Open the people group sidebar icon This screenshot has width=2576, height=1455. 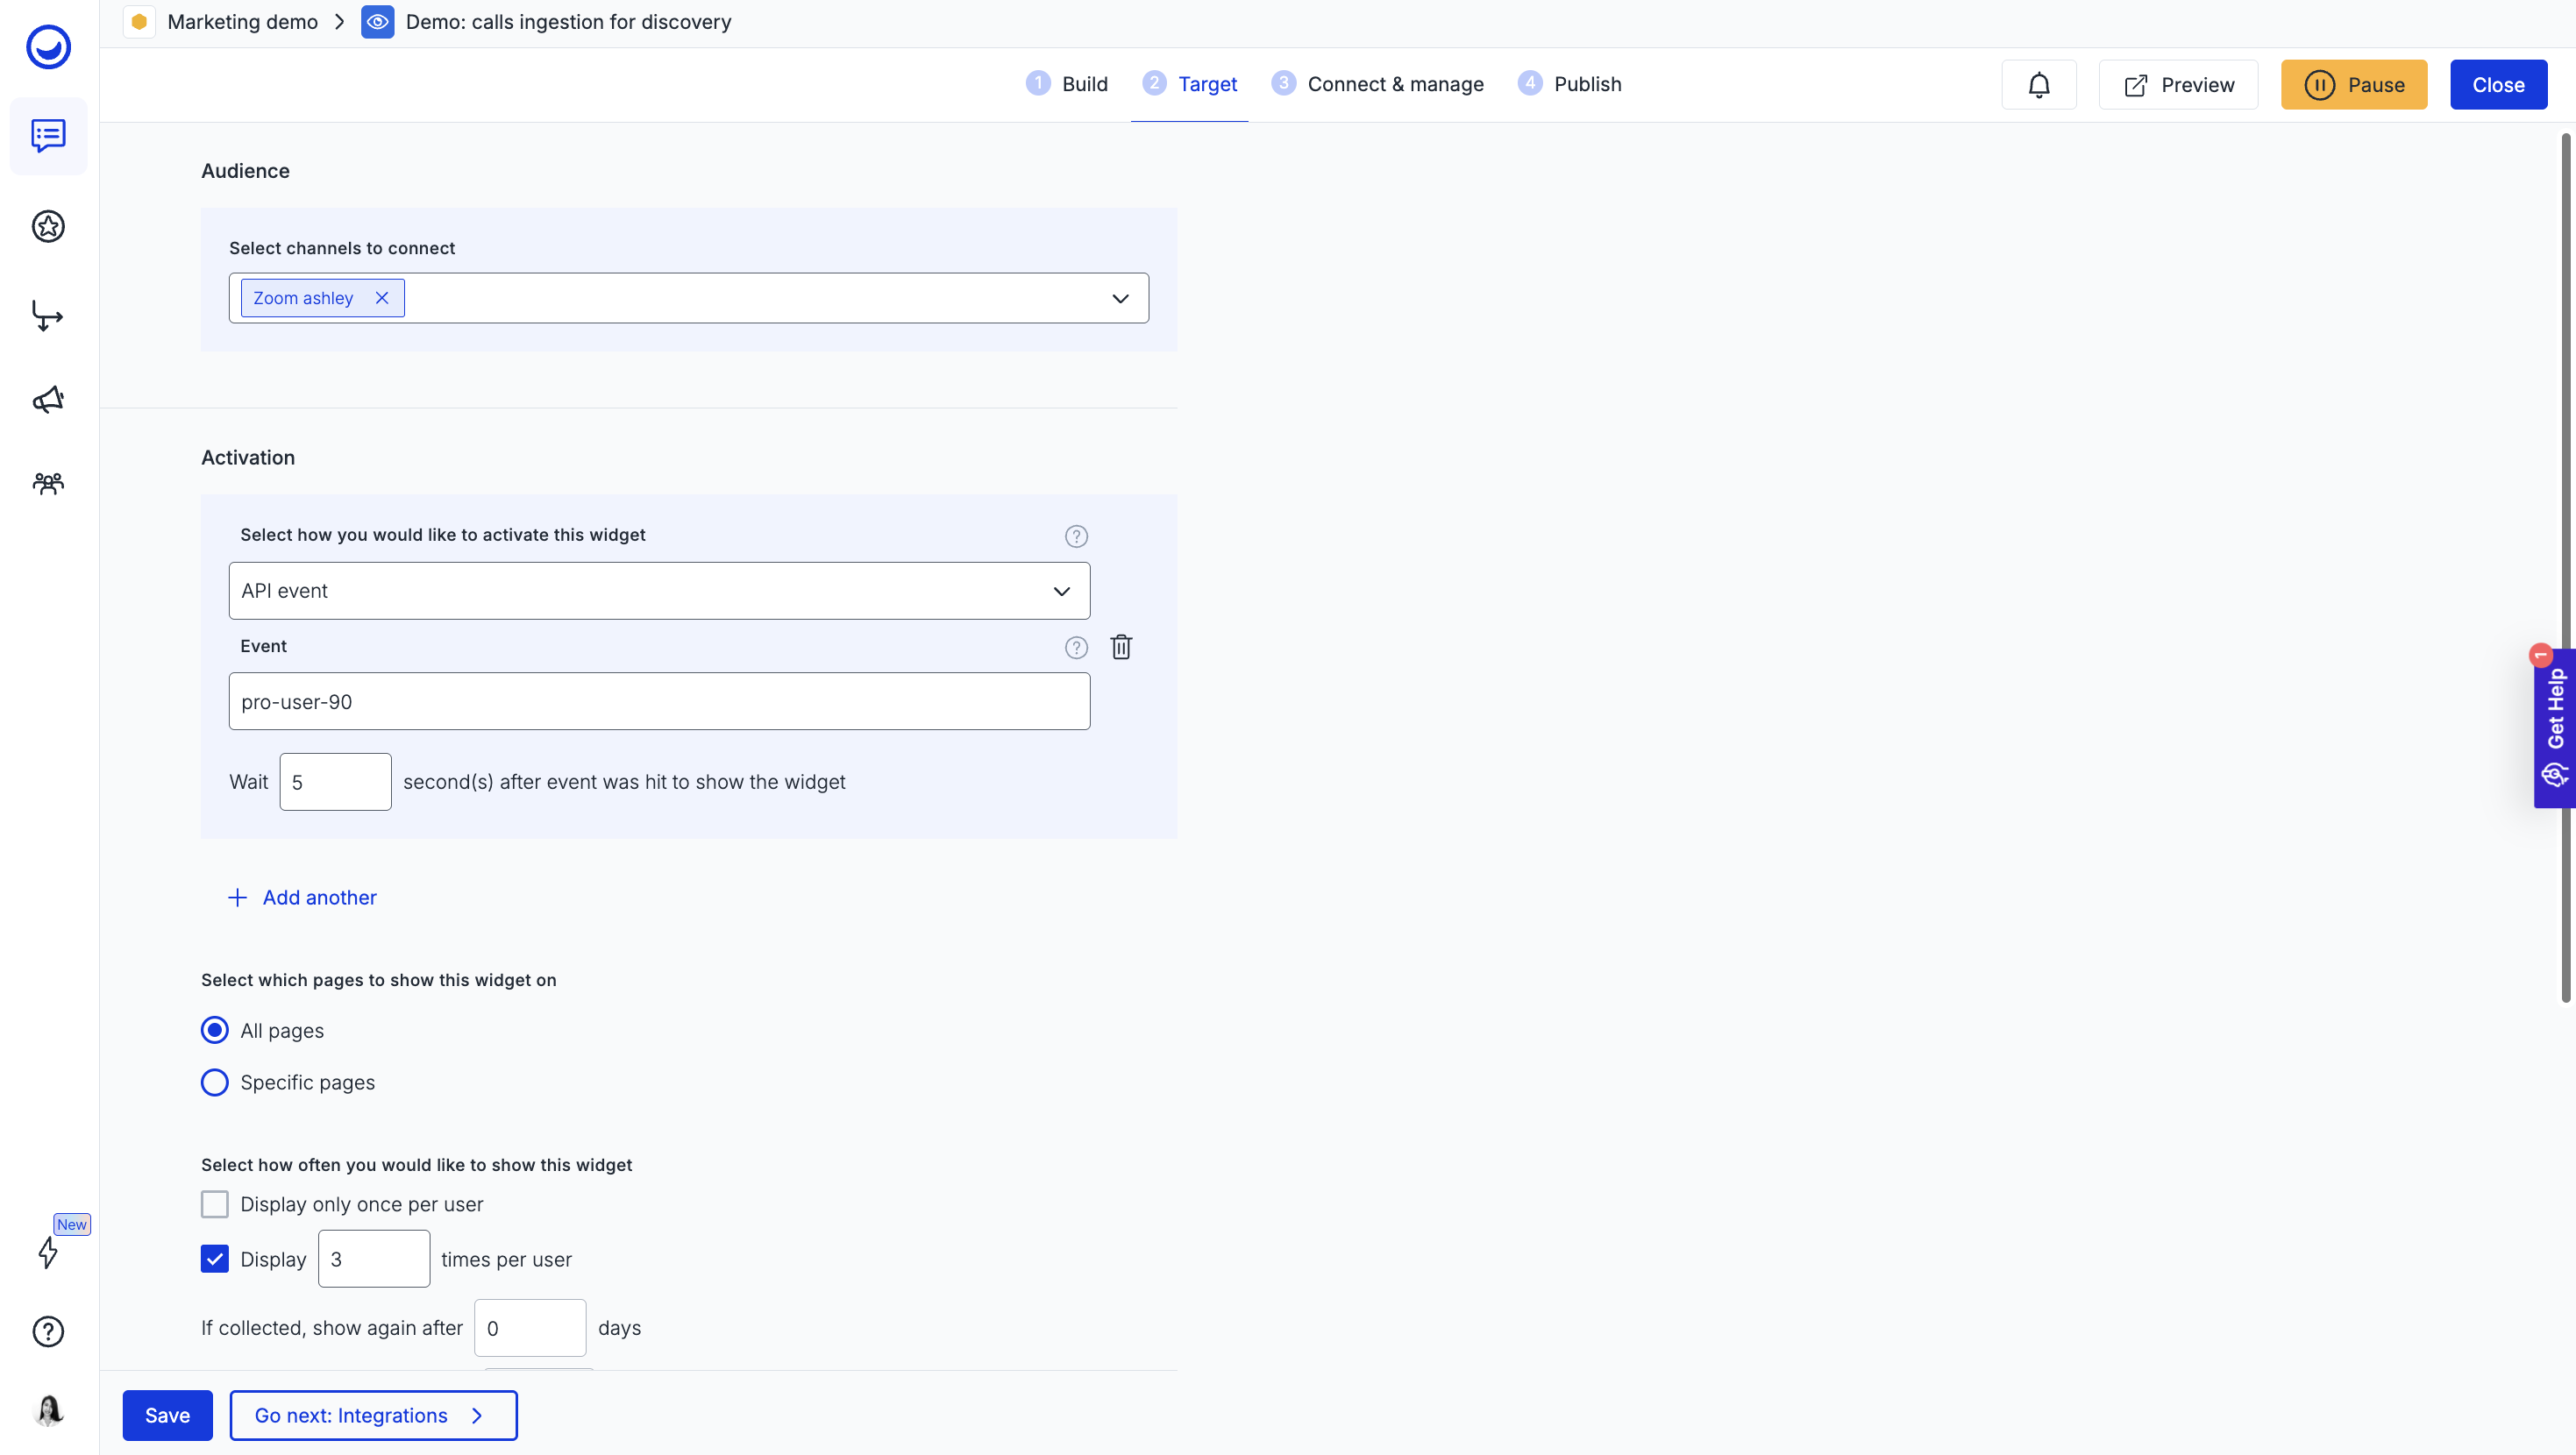tap(48, 484)
